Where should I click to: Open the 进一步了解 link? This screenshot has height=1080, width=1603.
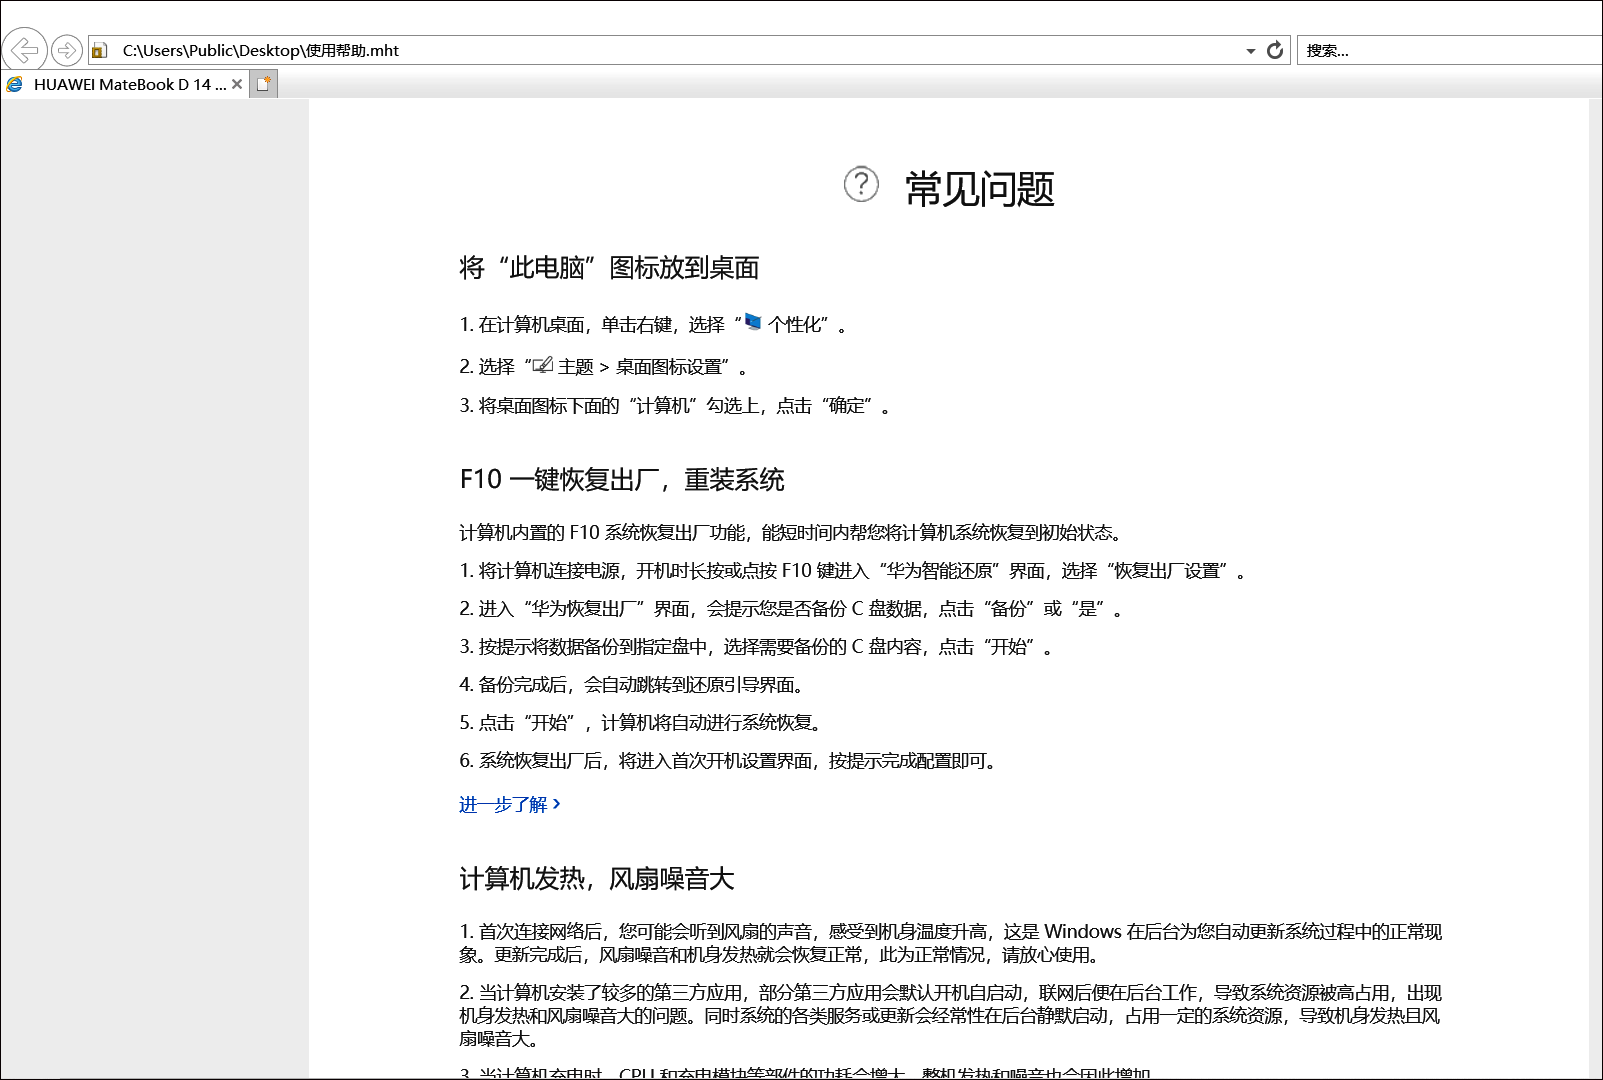(x=510, y=804)
